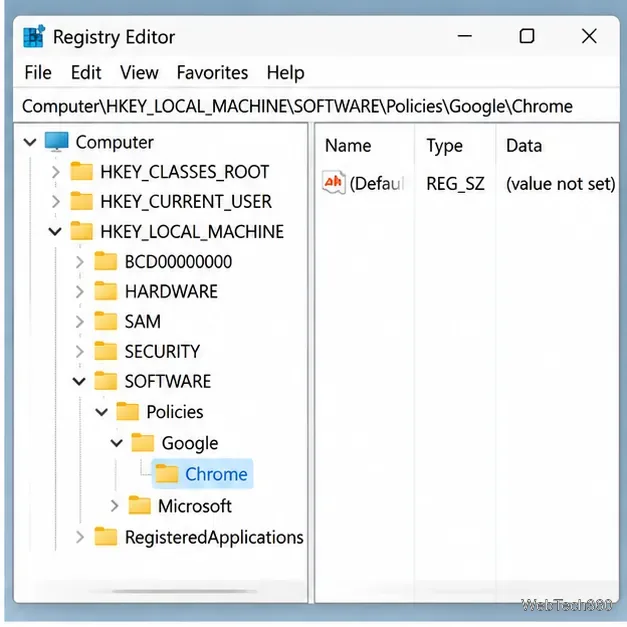627x627 pixels.
Task: Select the SOFTWARE key label
Action: pos(168,381)
